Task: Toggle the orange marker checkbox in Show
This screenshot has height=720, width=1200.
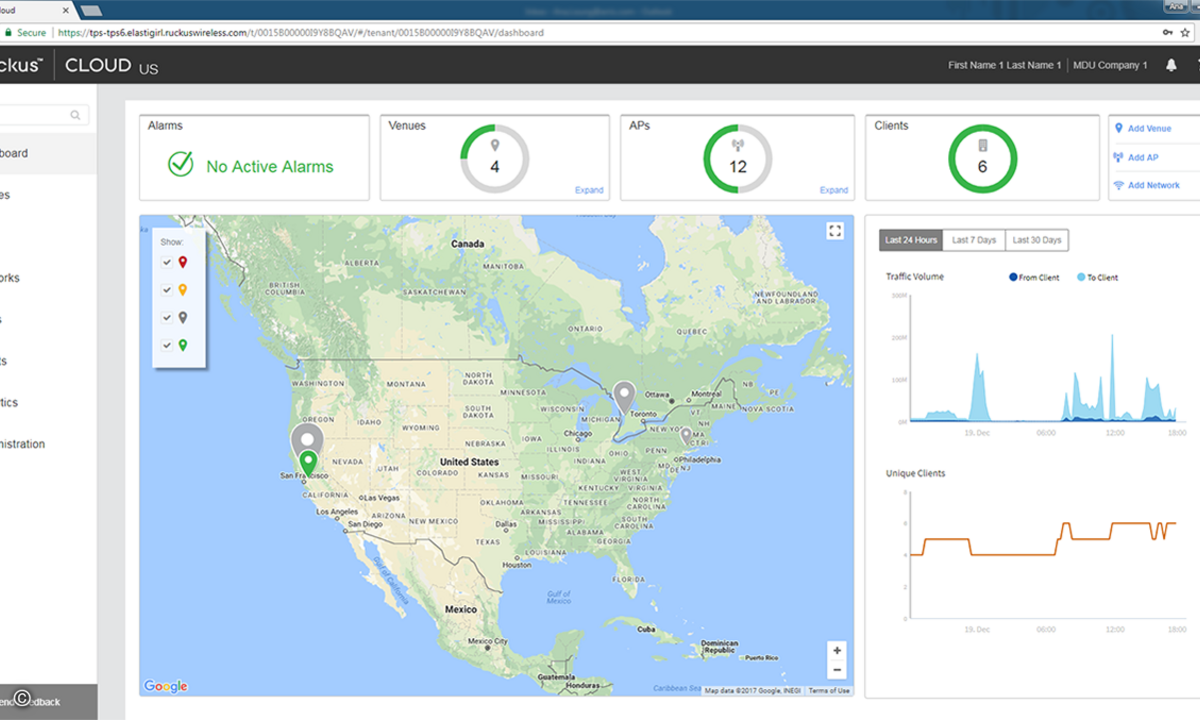Action: tap(167, 290)
